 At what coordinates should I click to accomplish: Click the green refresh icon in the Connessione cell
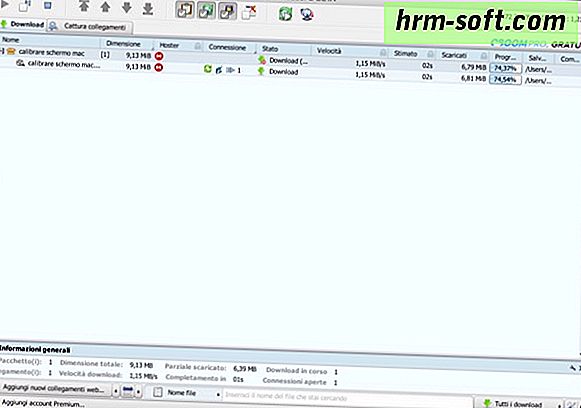coord(208,69)
